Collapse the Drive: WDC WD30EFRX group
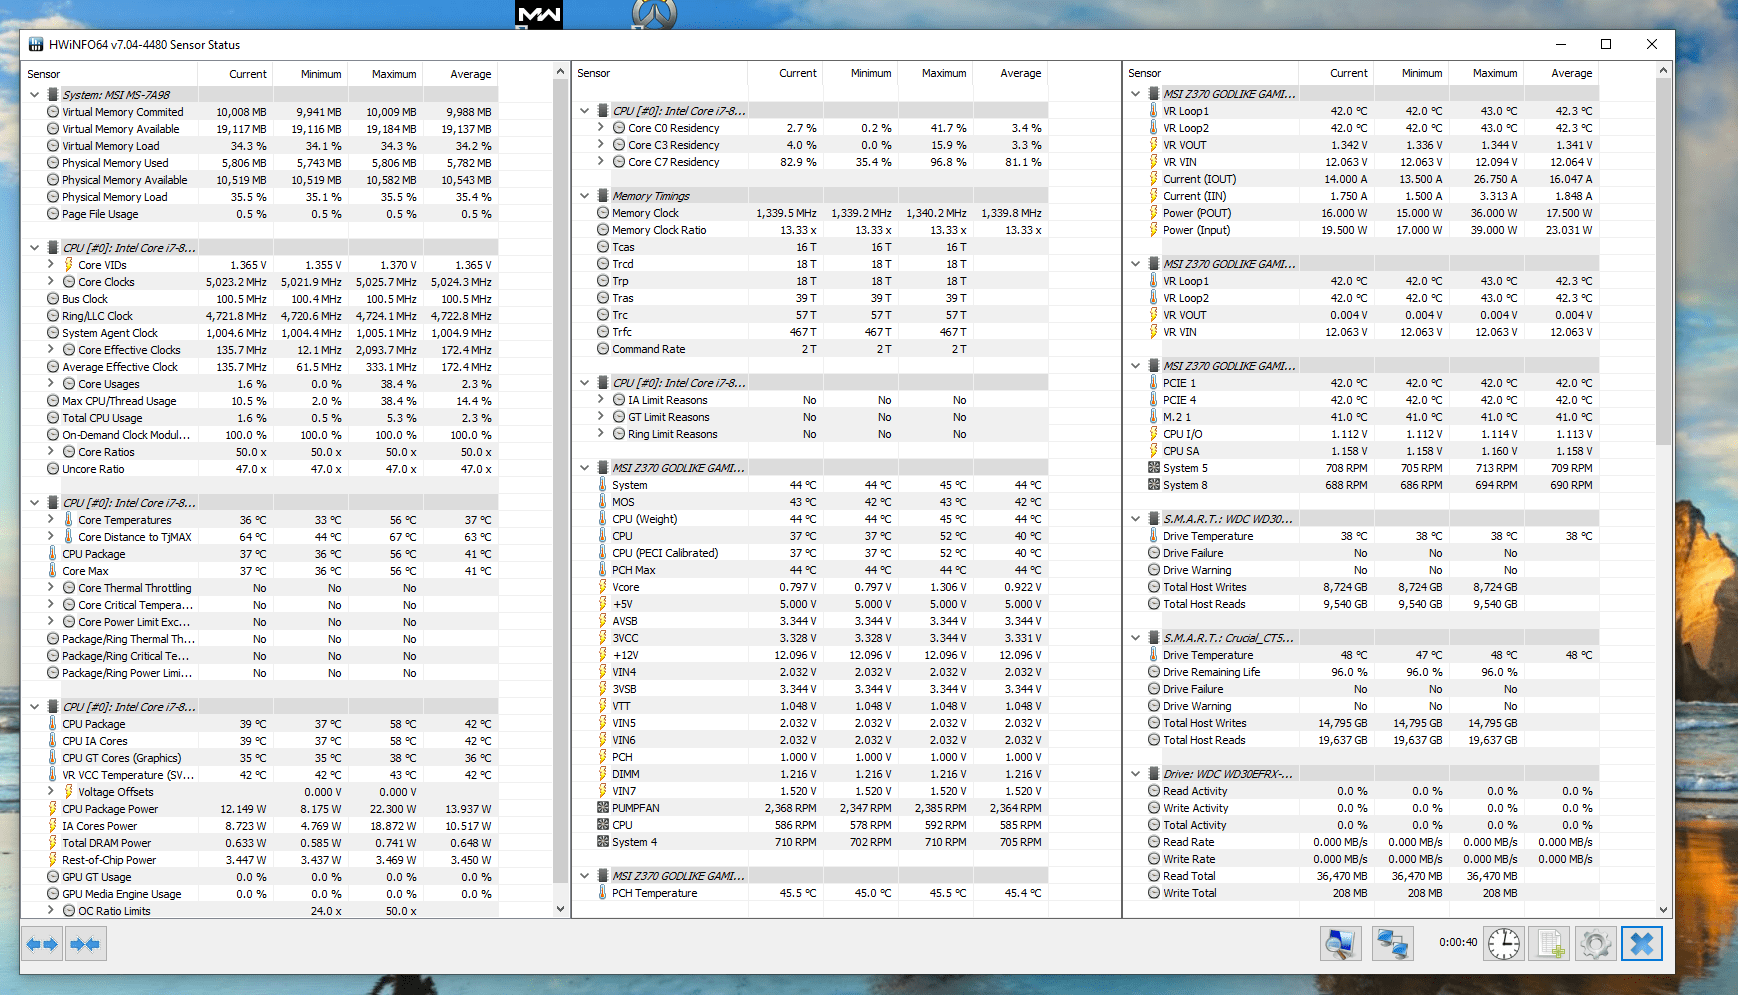 pyautogui.click(x=1136, y=774)
